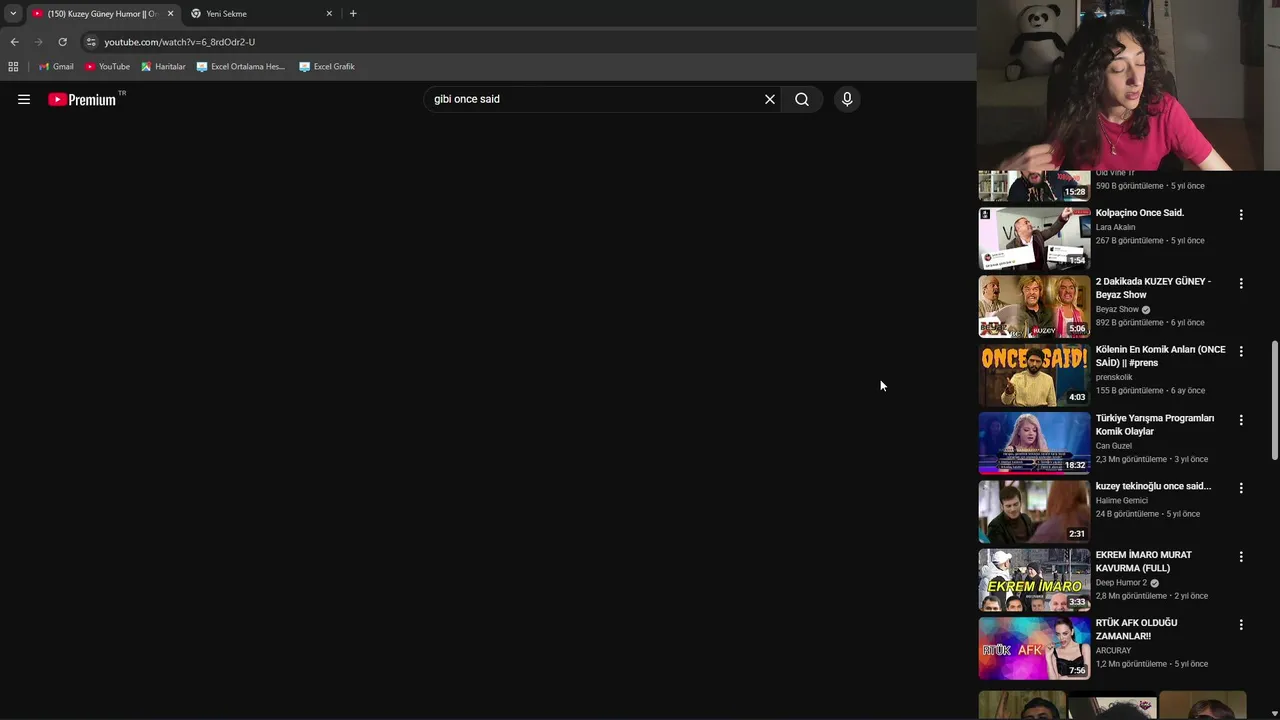Play 2 Dakikada KUZEY GÜNEY thumbnail
The width and height of the screenshot is (1280, 720).
pyautogui.click(x=1034, y=306)
